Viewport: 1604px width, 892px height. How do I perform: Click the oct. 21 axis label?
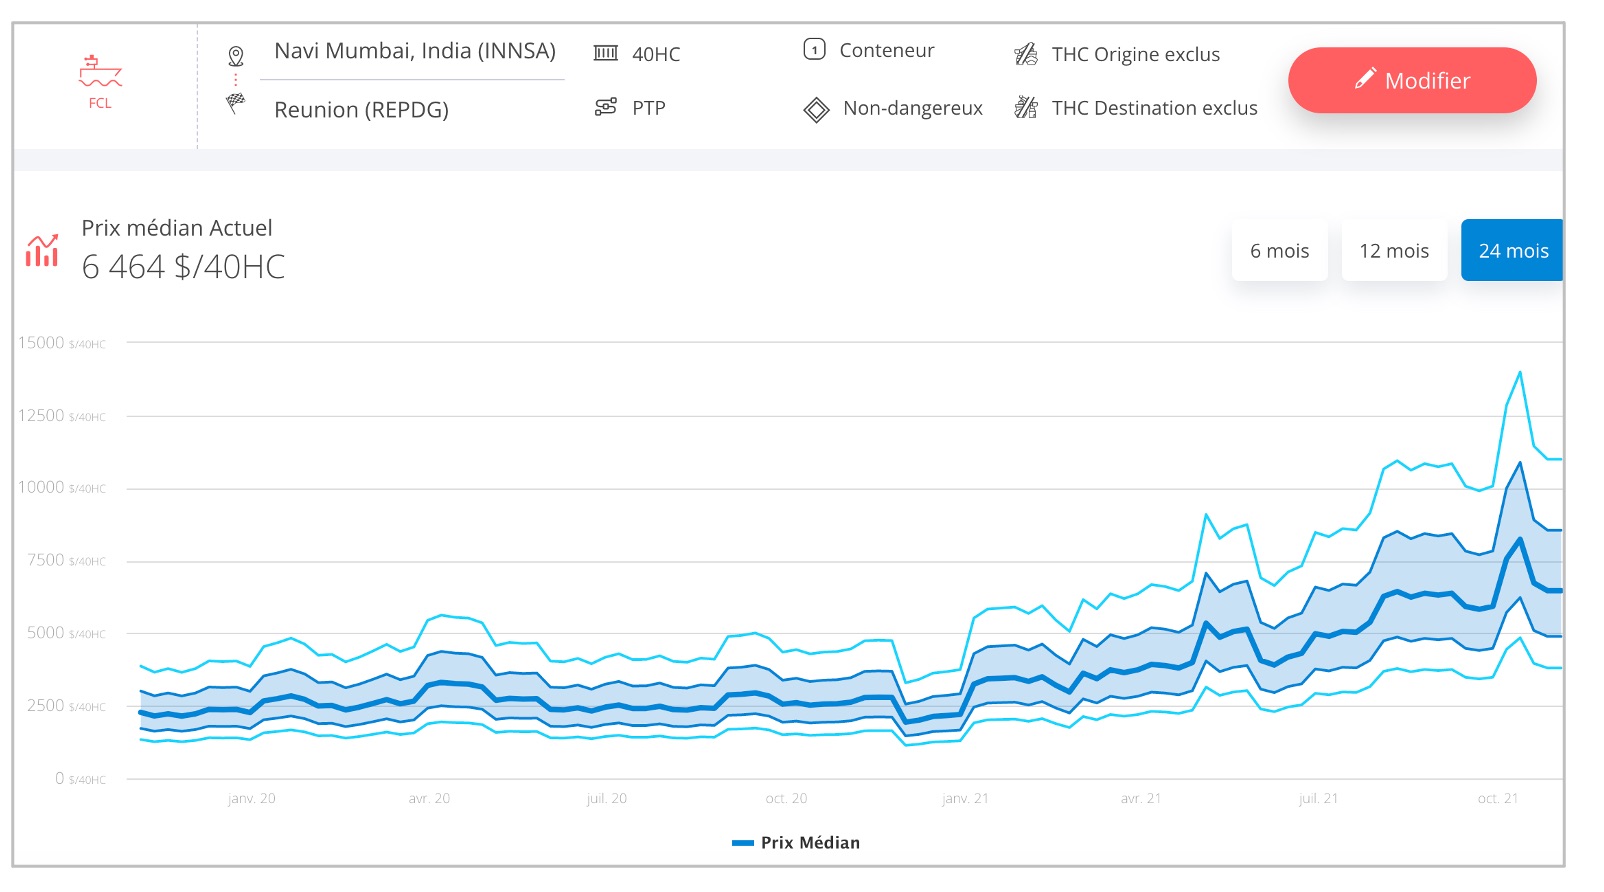[1498, 799]
